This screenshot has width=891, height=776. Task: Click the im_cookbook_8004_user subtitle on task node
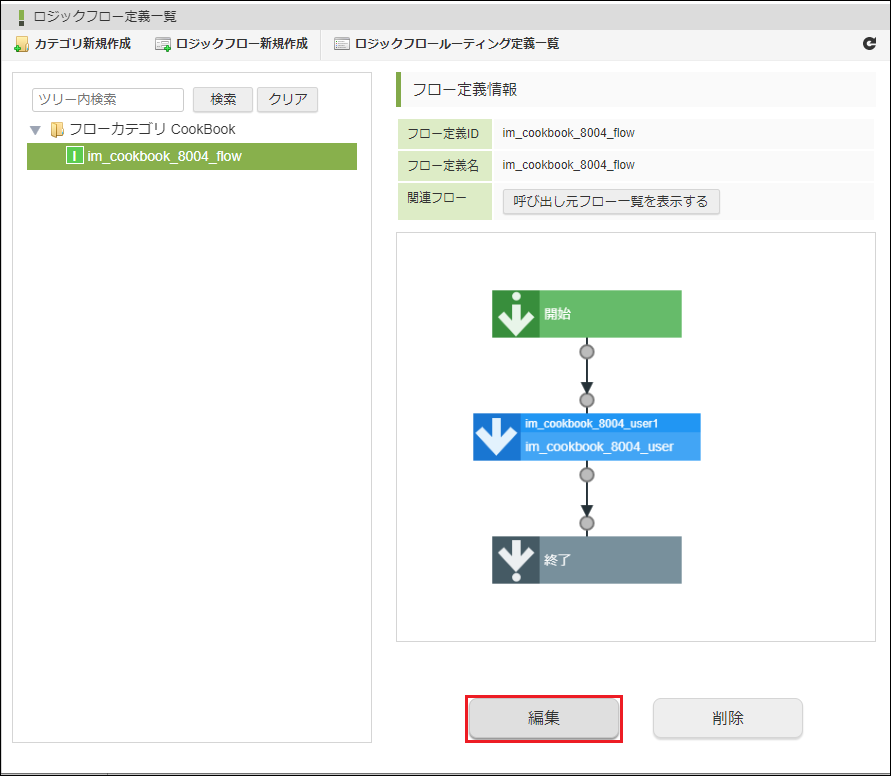click(599, 447)
